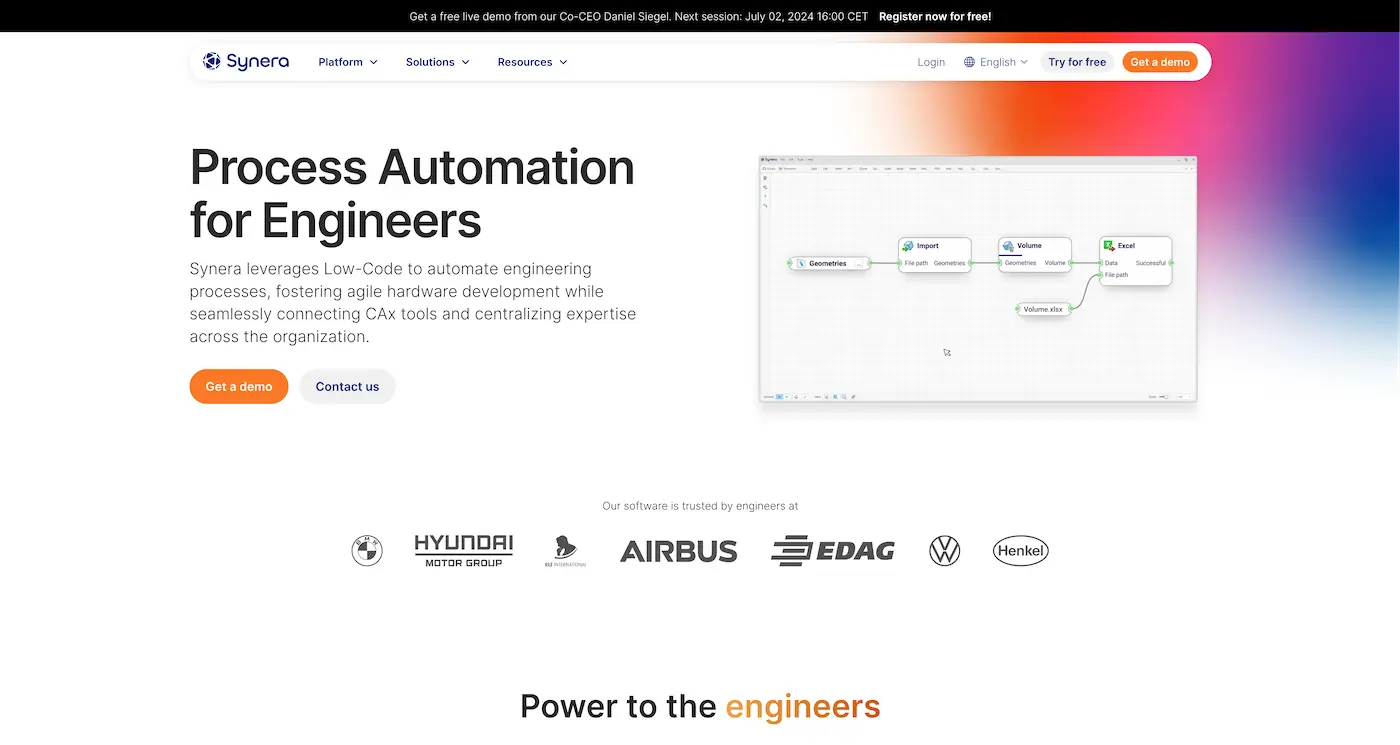Open the Resources dropdown

[532, 62]
